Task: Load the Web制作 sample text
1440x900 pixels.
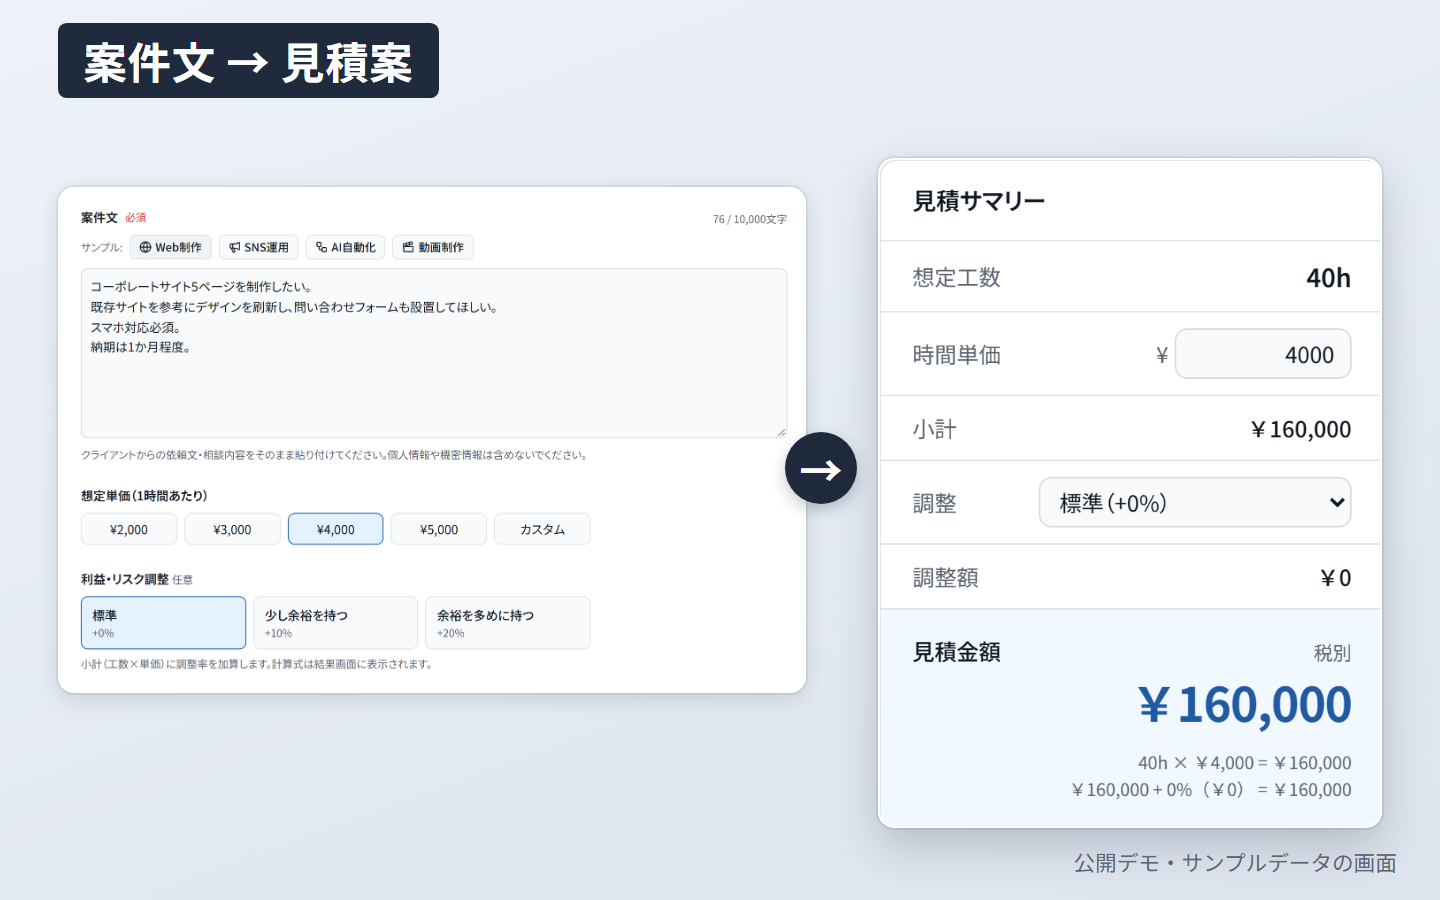Action: tap(170, 247)
